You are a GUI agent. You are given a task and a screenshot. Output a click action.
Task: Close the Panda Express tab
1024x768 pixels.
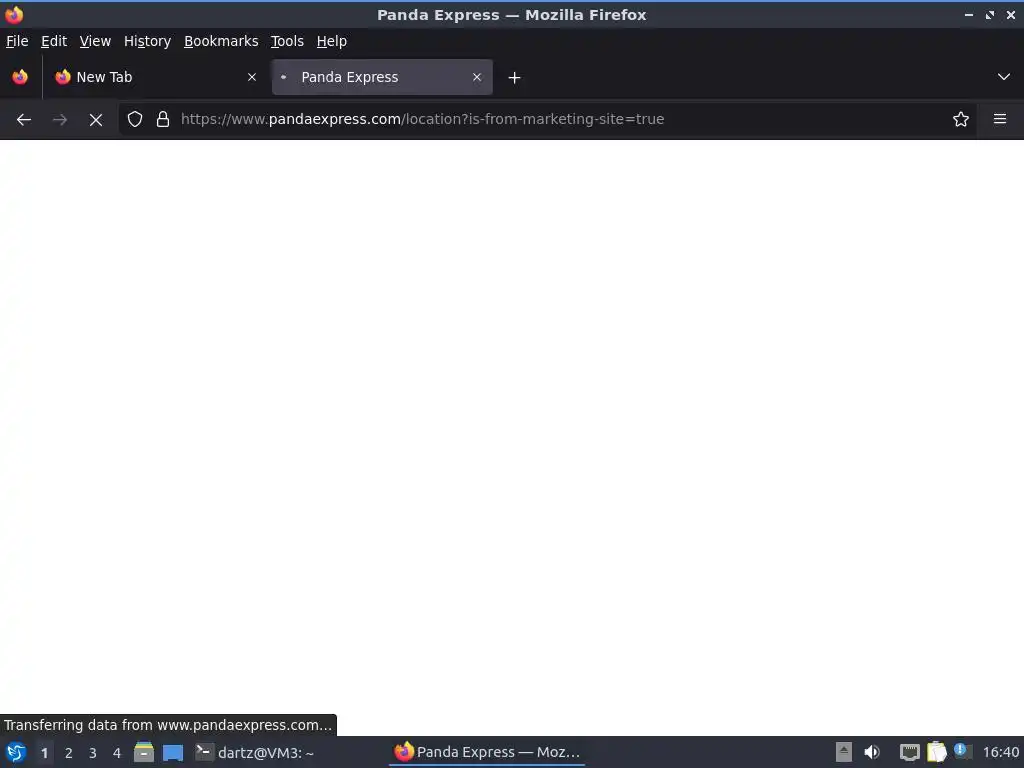coord(477,77)
